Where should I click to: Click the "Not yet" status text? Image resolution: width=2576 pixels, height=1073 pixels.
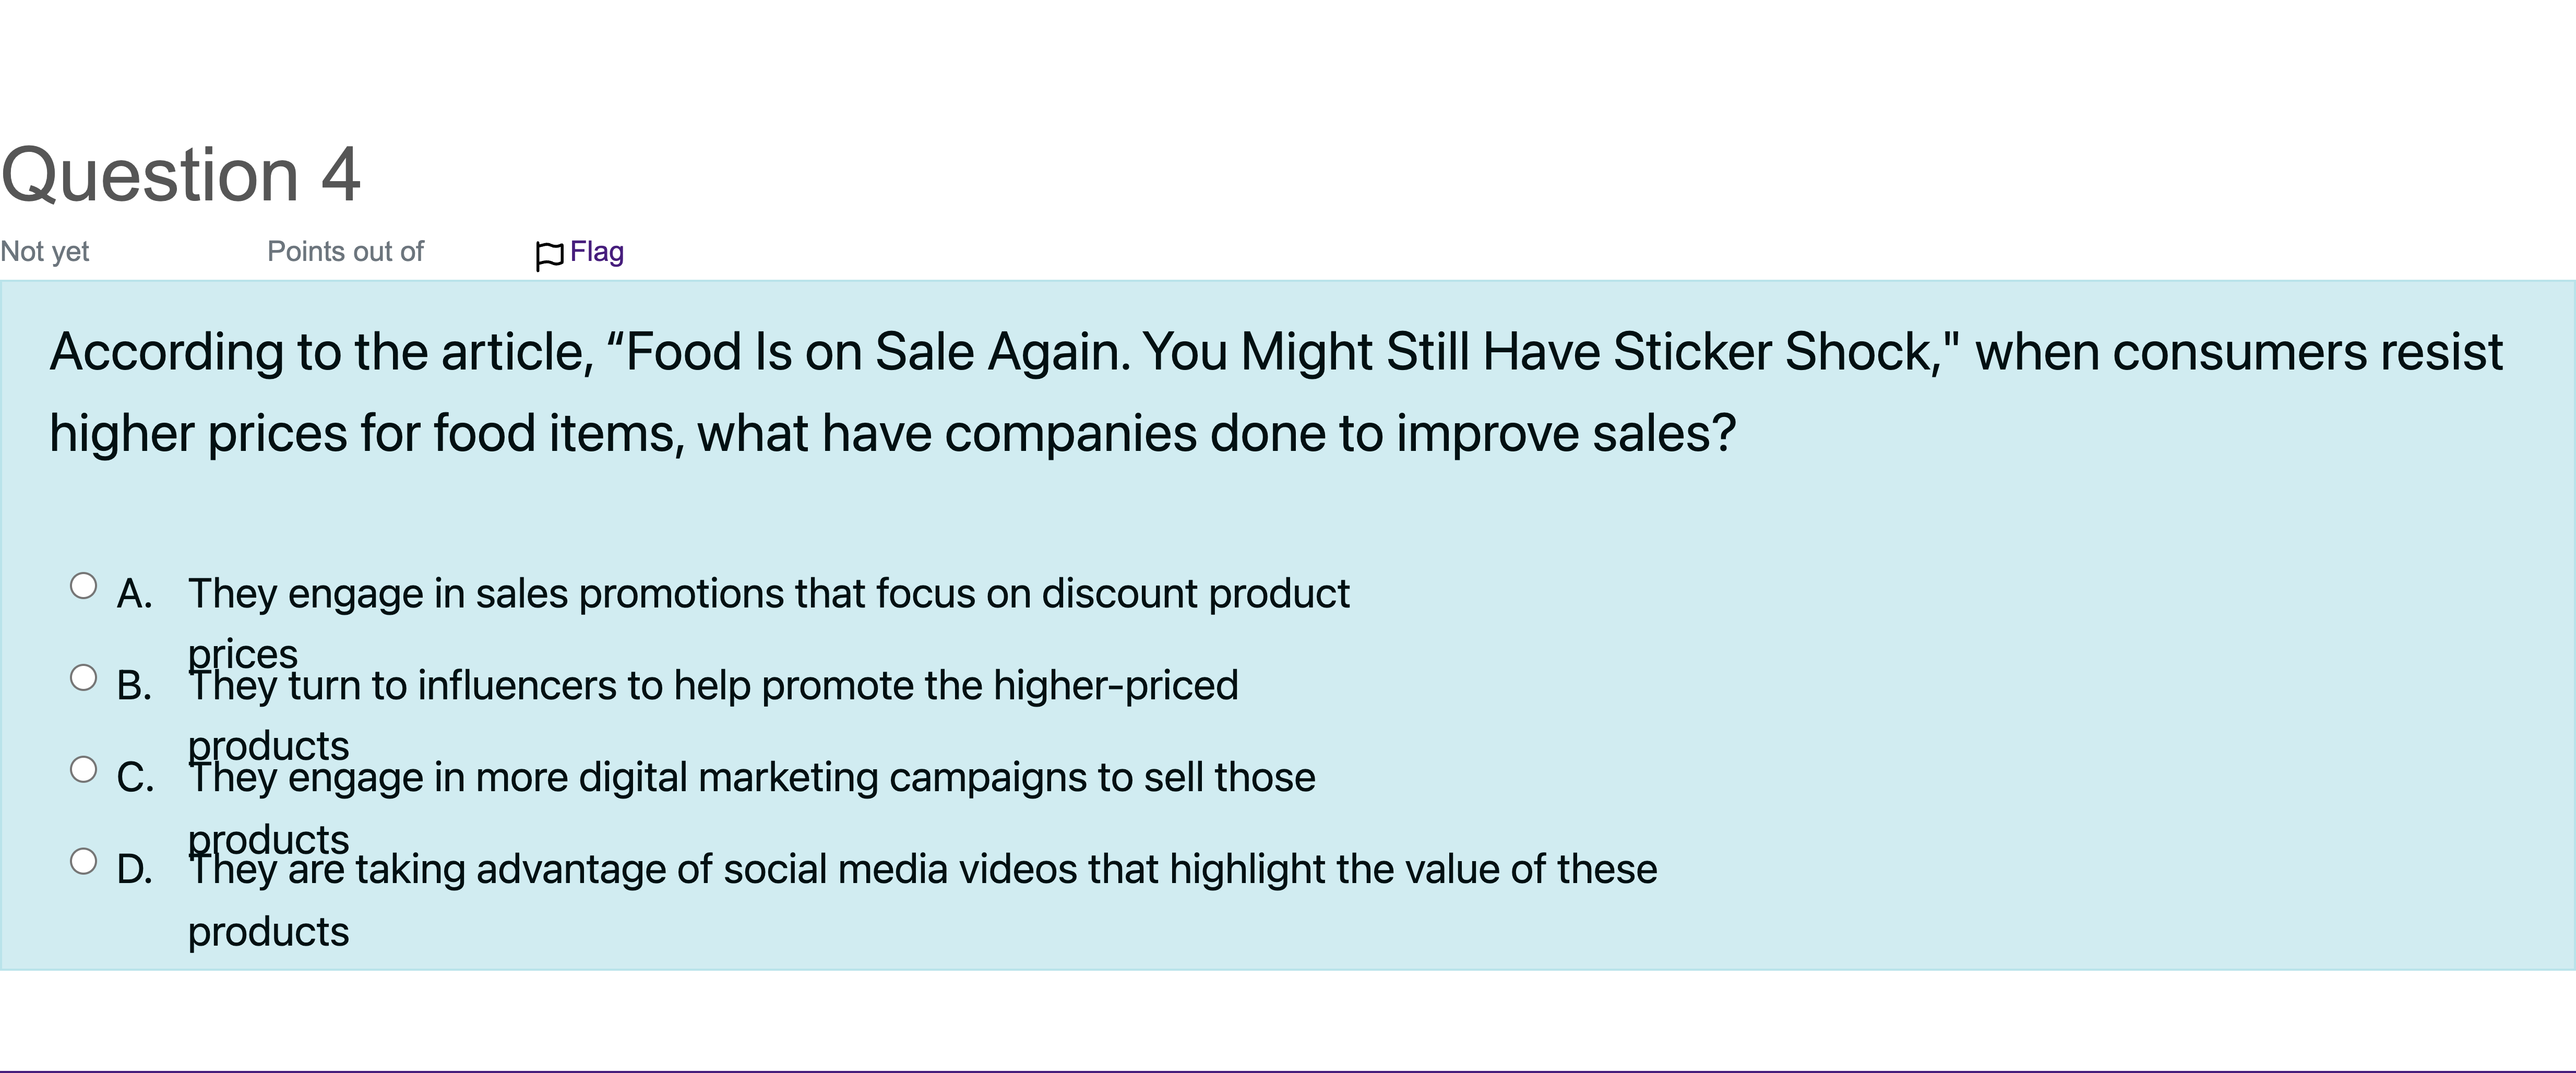[45, 252]
